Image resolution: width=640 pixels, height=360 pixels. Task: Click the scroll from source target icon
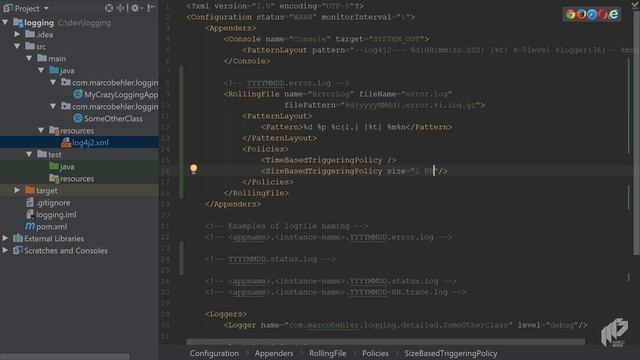109,8
